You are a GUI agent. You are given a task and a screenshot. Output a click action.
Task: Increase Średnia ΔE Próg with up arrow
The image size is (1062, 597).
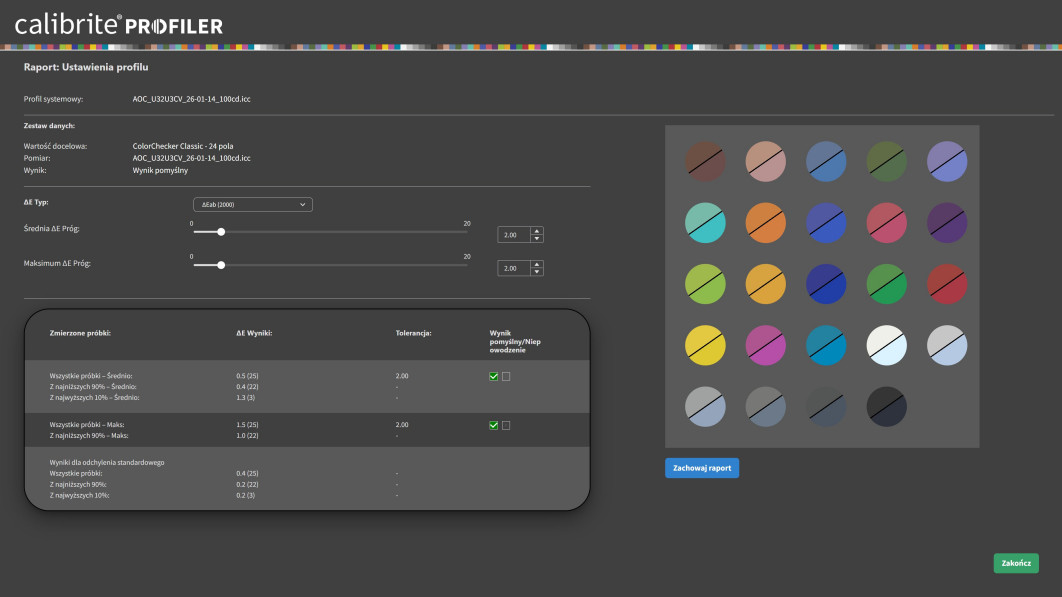(x=537, y=231)
